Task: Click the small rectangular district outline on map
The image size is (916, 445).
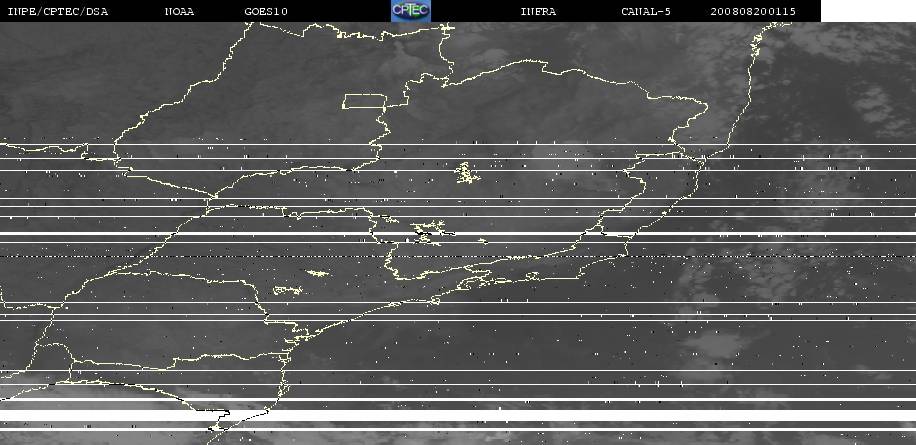Action: [x=365, y=101]
